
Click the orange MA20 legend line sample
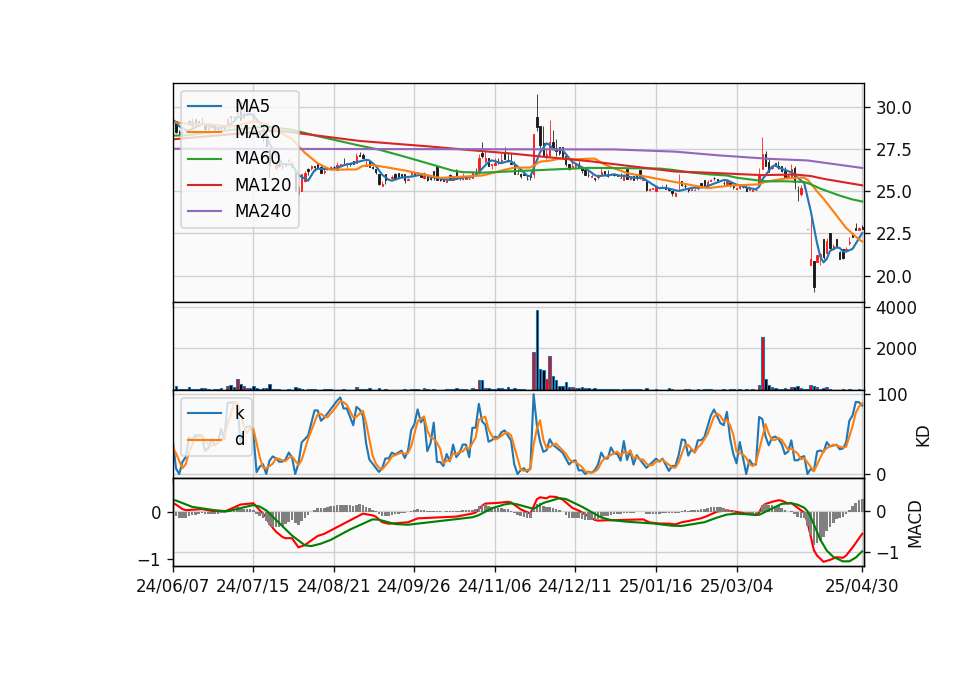click(x=205, y=132)
